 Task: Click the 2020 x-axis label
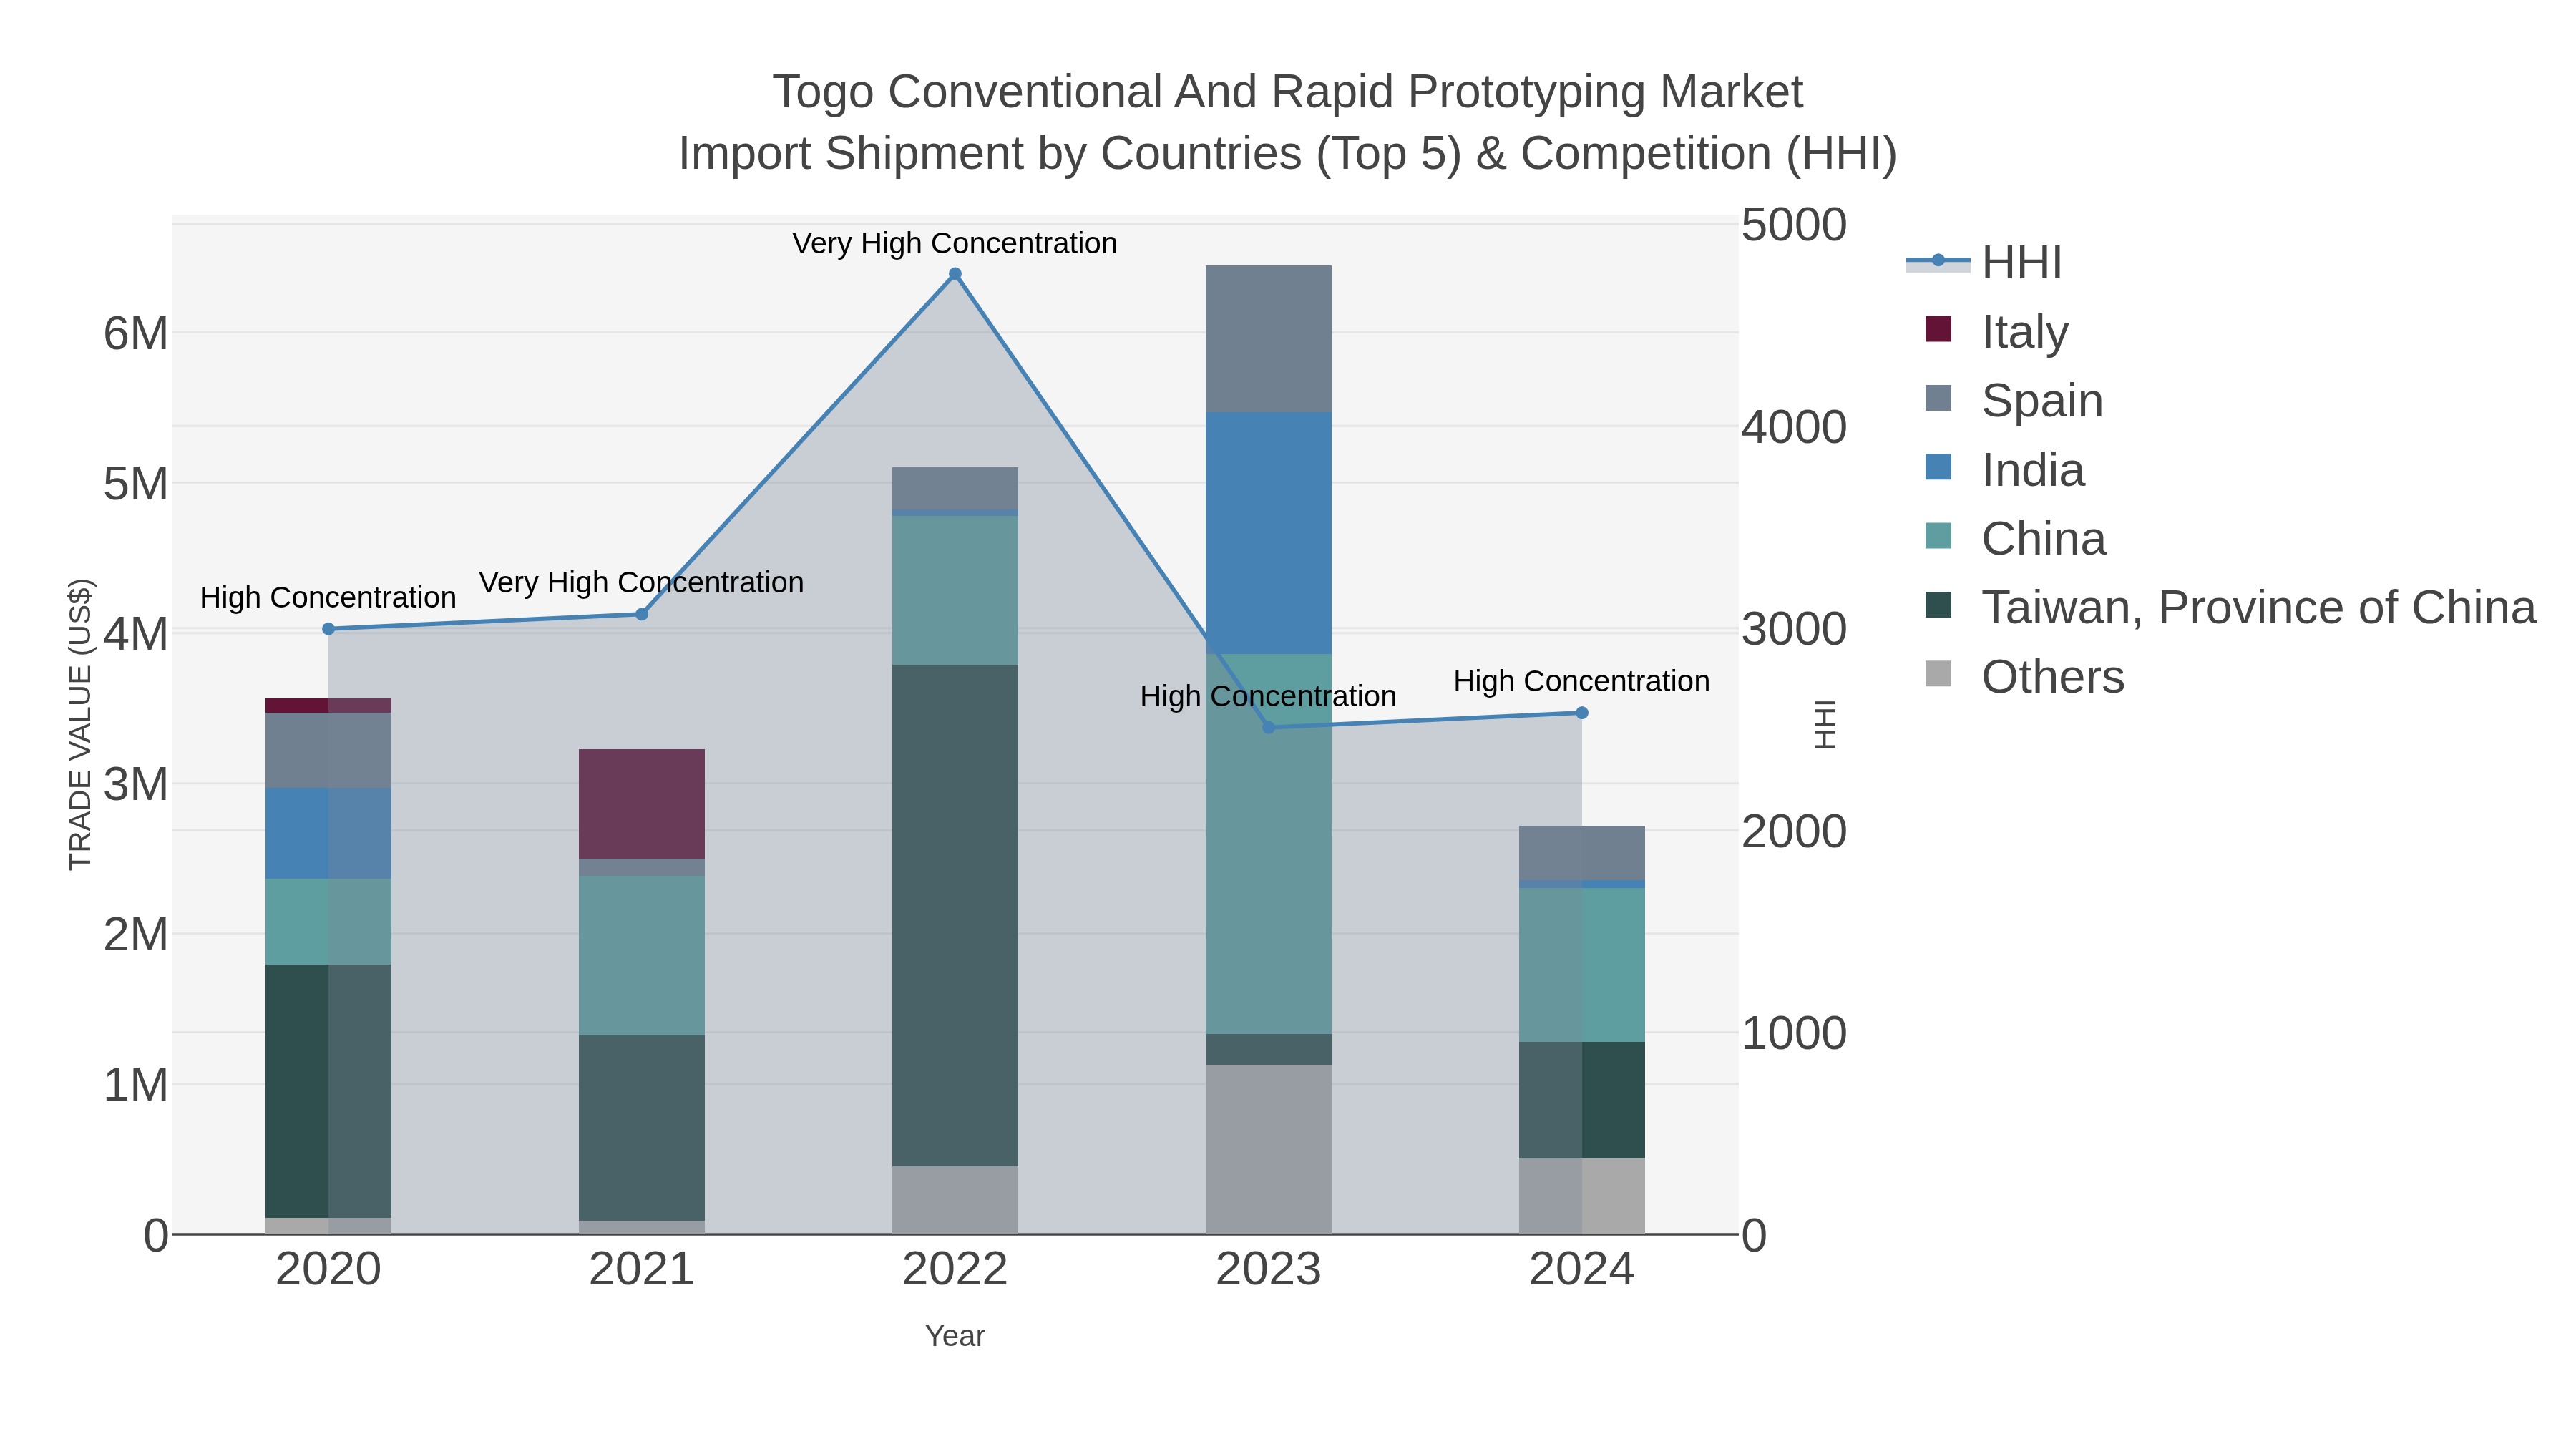pos(328,1270)
